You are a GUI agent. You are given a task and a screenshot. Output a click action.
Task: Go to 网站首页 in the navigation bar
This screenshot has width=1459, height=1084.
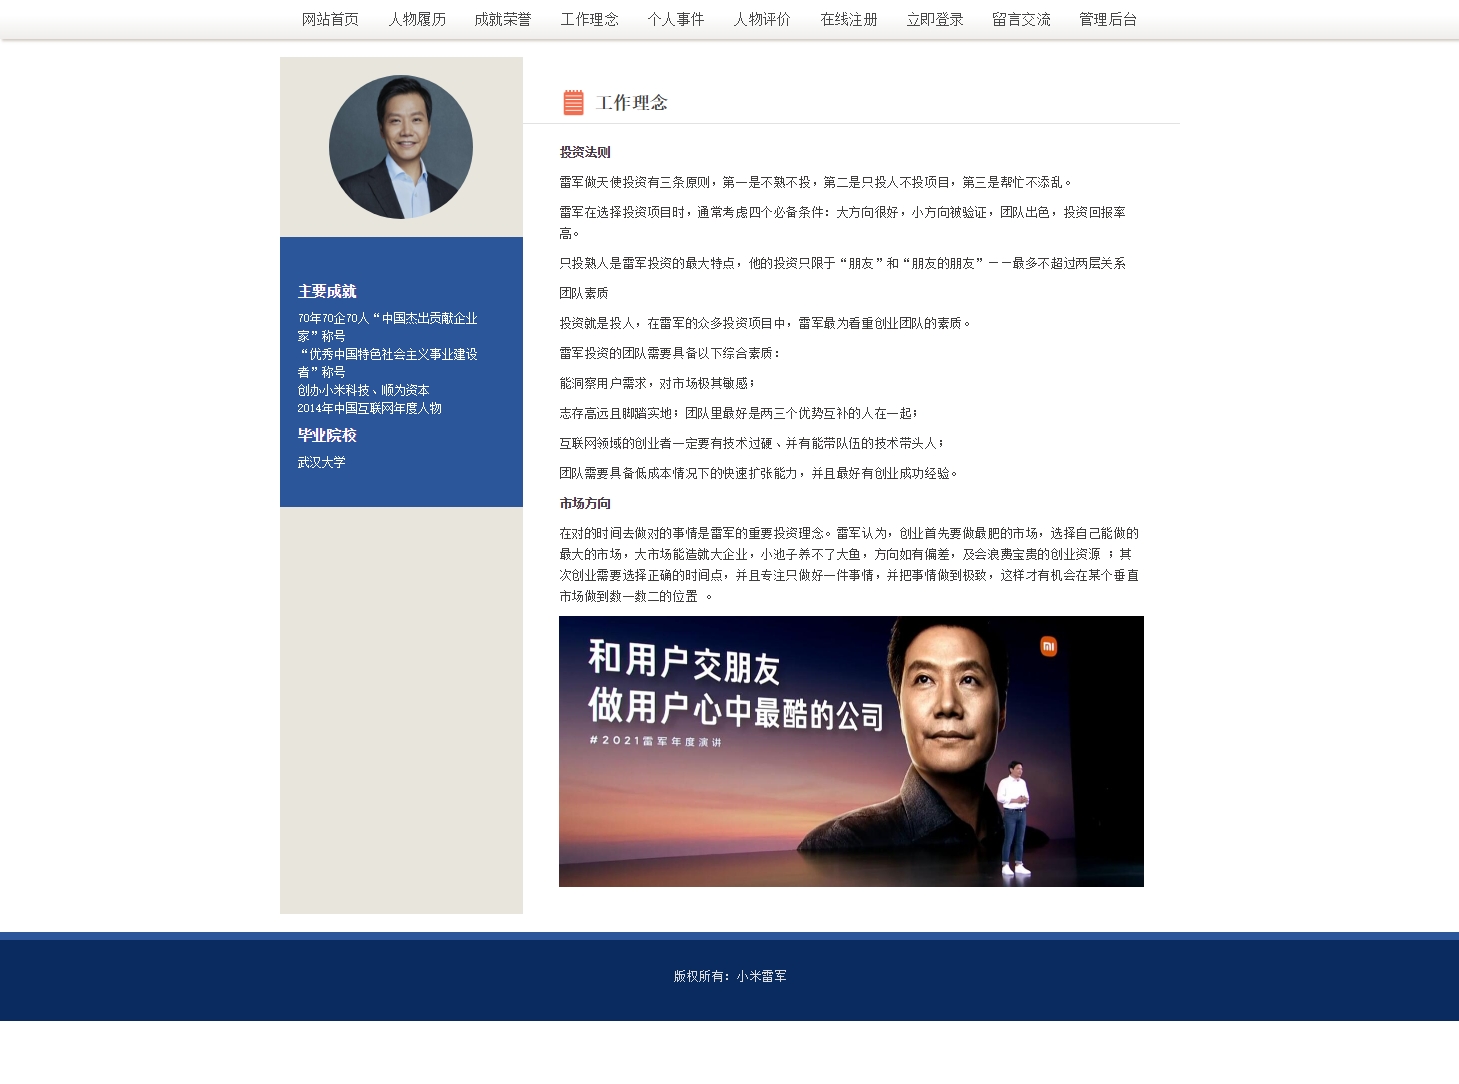click(330, 19)
